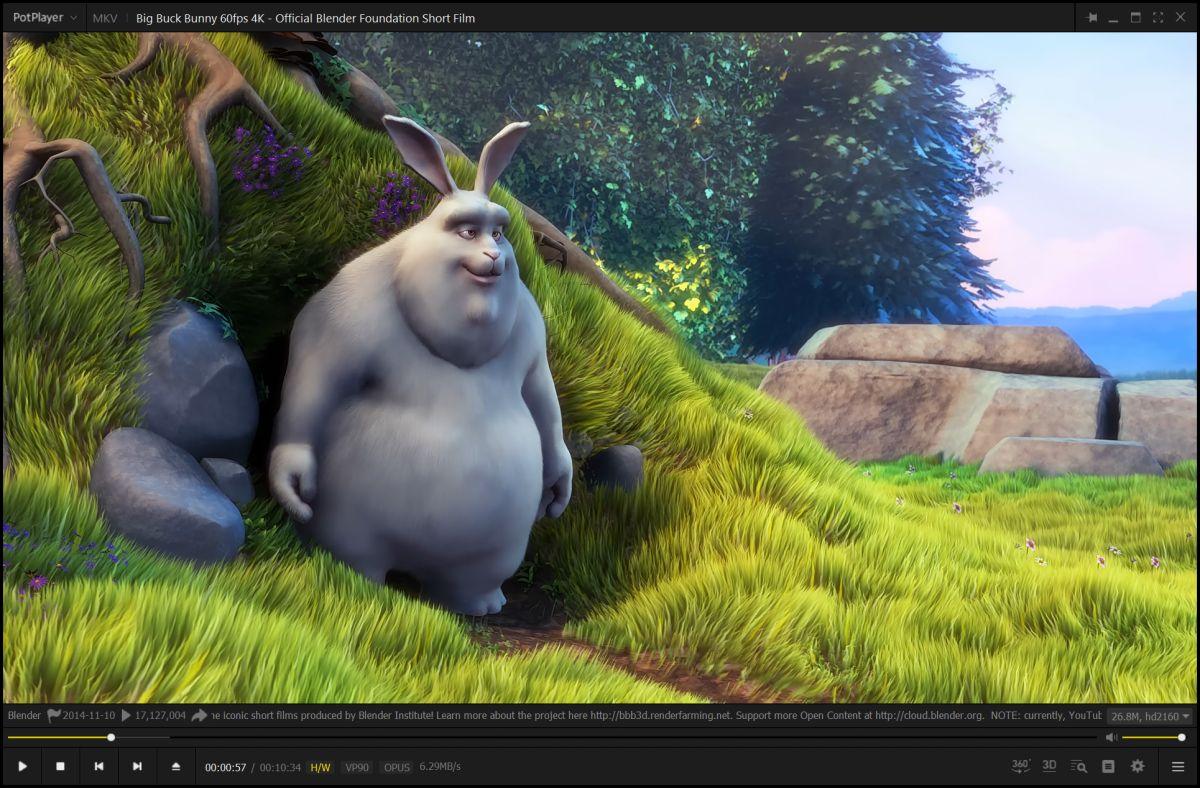This screenshot has width=1200, height=788.
Task: Toggle H/W hardware acceleration indicator
Action: point(320,767)
